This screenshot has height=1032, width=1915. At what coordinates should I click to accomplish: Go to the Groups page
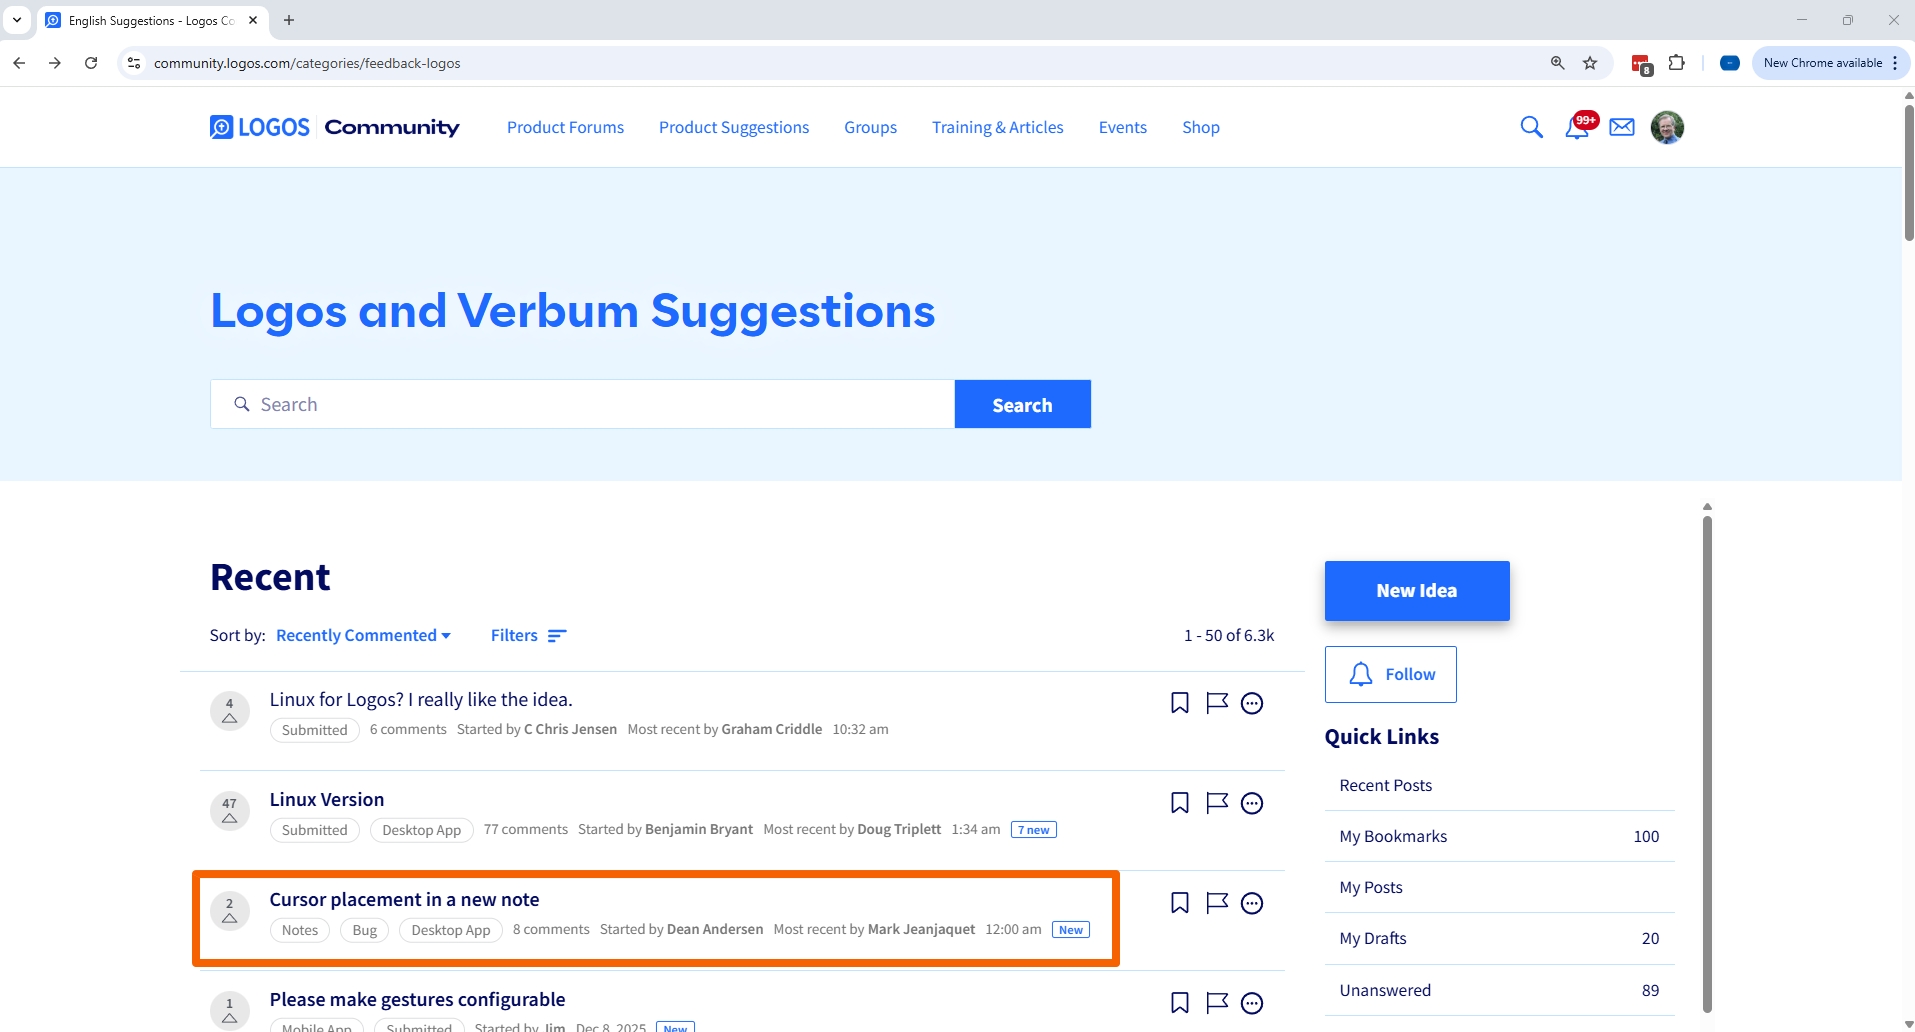click(x=870, y=127)
